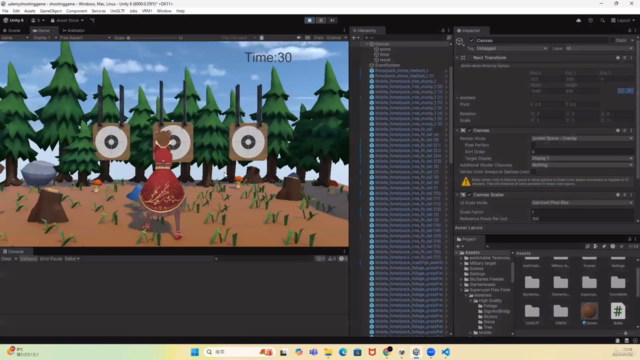Open the File menu
This screenshot has height=360, width=640.
coord(5,11)
